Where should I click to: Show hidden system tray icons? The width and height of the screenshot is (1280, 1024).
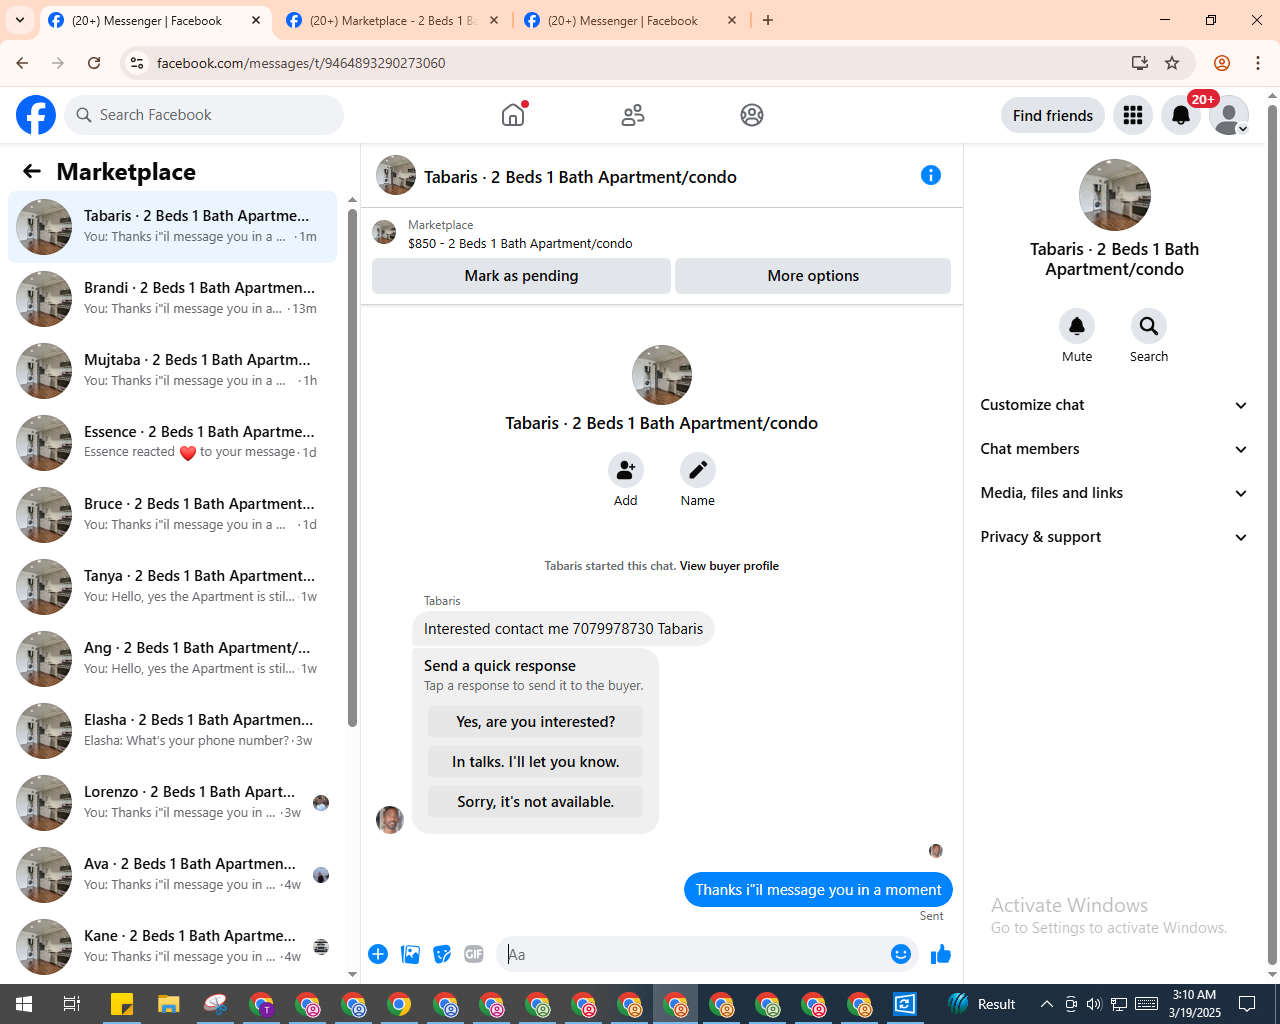coord(1046,1004)
